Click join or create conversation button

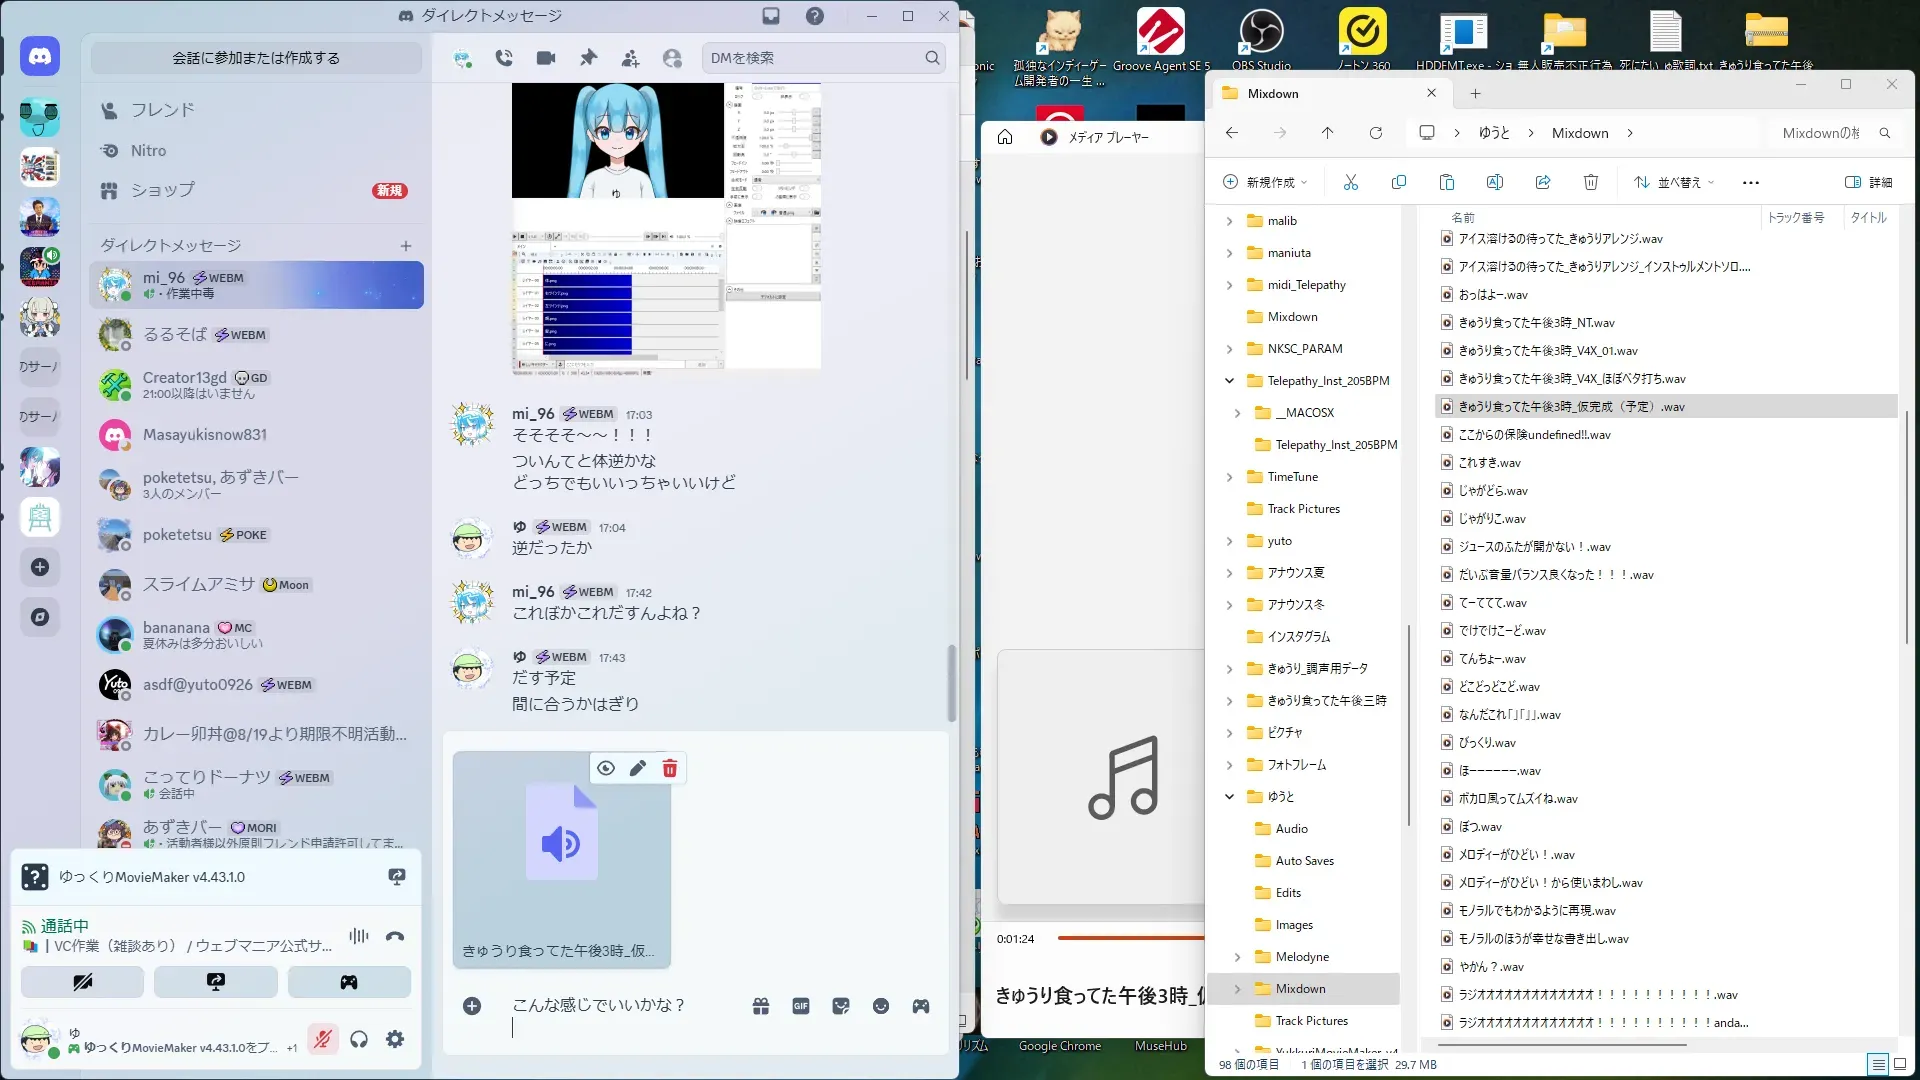pos(256,58)
